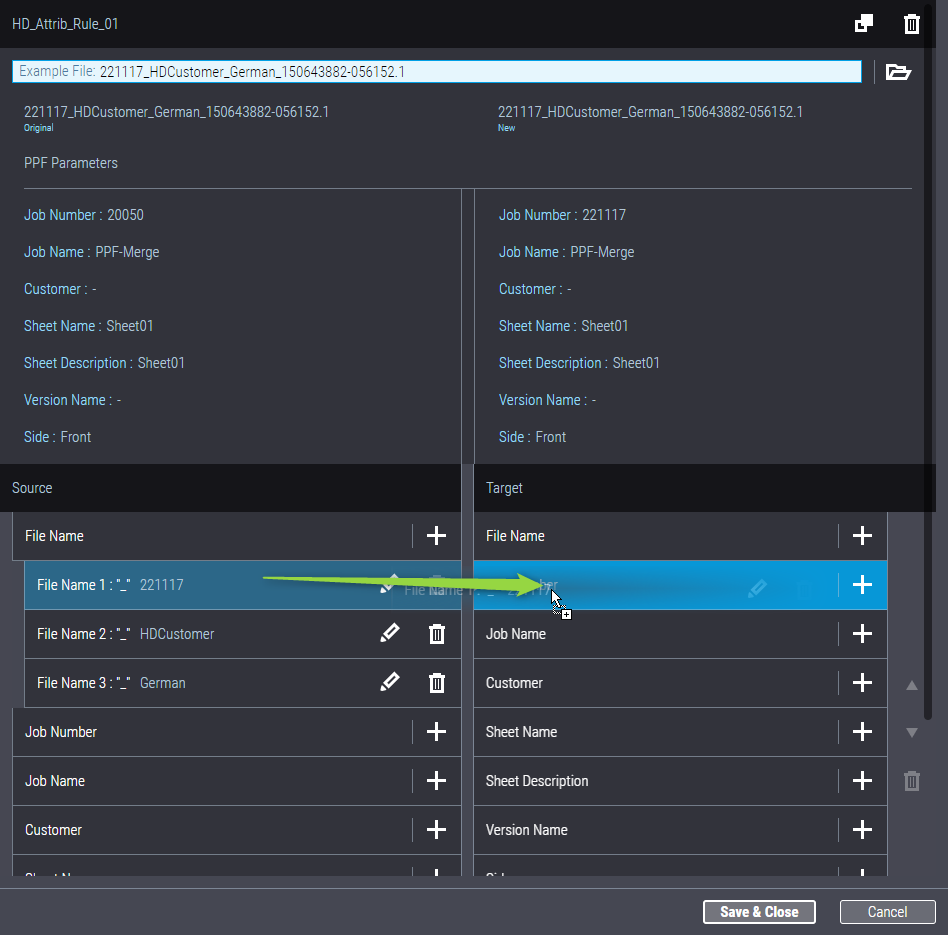Open the example file folder browser
Screen dimensions: 948x935
(x=898, y=72)
